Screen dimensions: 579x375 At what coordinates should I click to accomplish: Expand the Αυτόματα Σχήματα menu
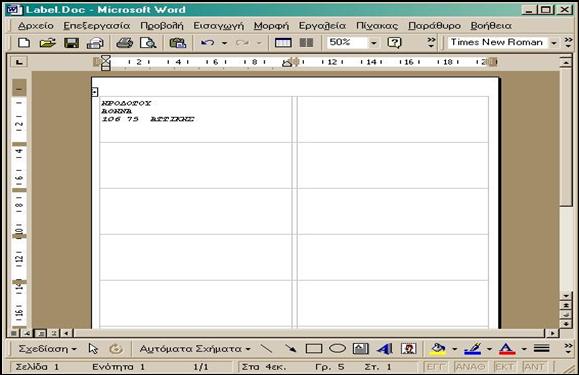(195, 349)
